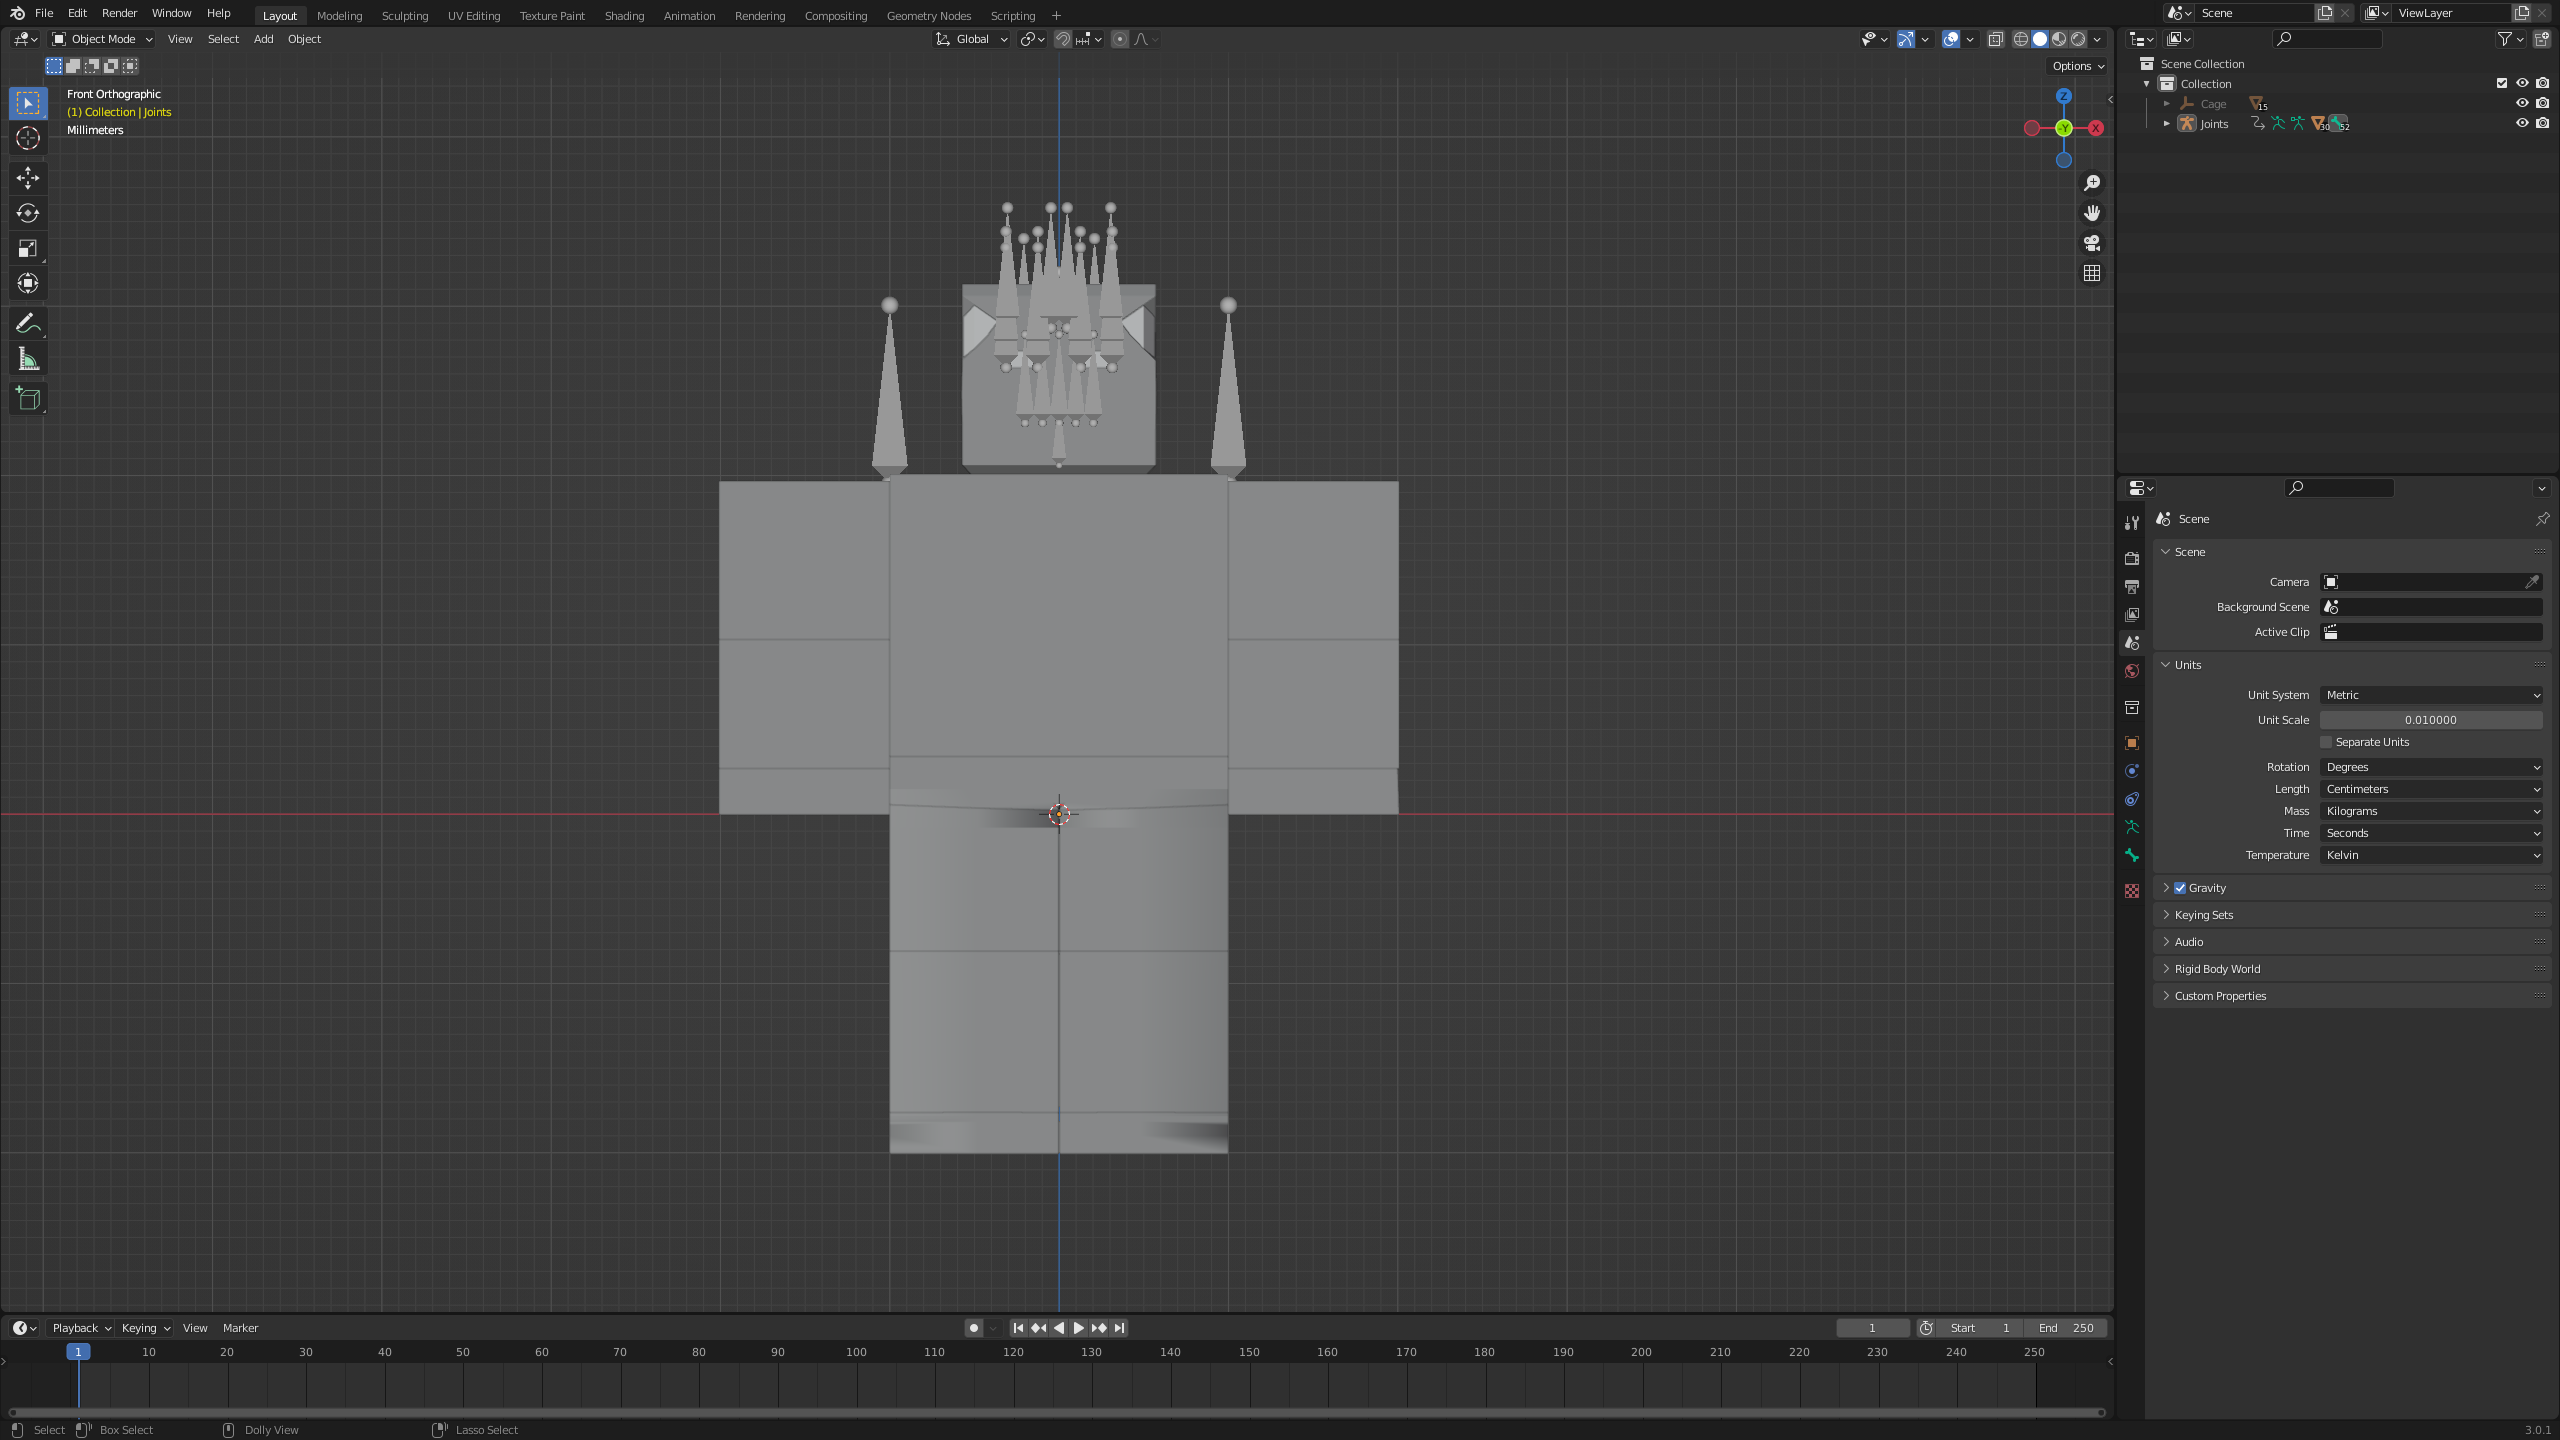This screenshot has height=1440, width=2560.
Task: Activate the Annotate tool
Action: [x=28, y=323]
